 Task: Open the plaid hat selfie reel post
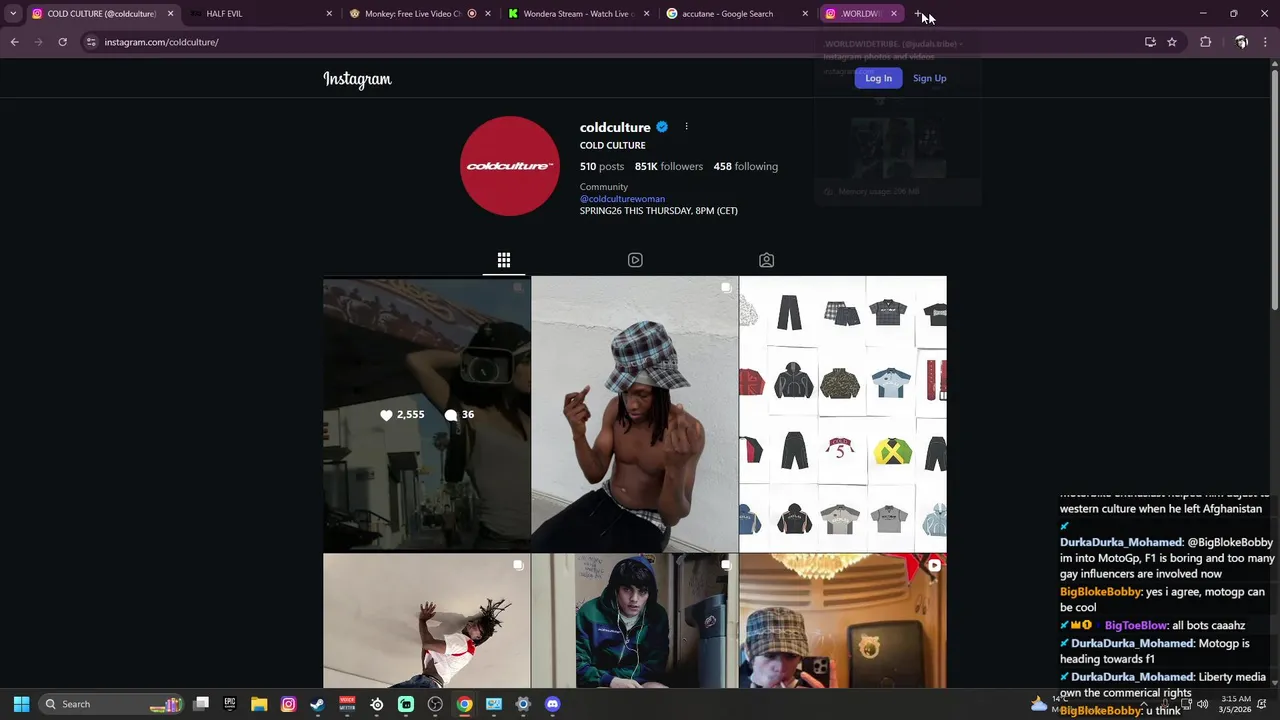point(843,621)
